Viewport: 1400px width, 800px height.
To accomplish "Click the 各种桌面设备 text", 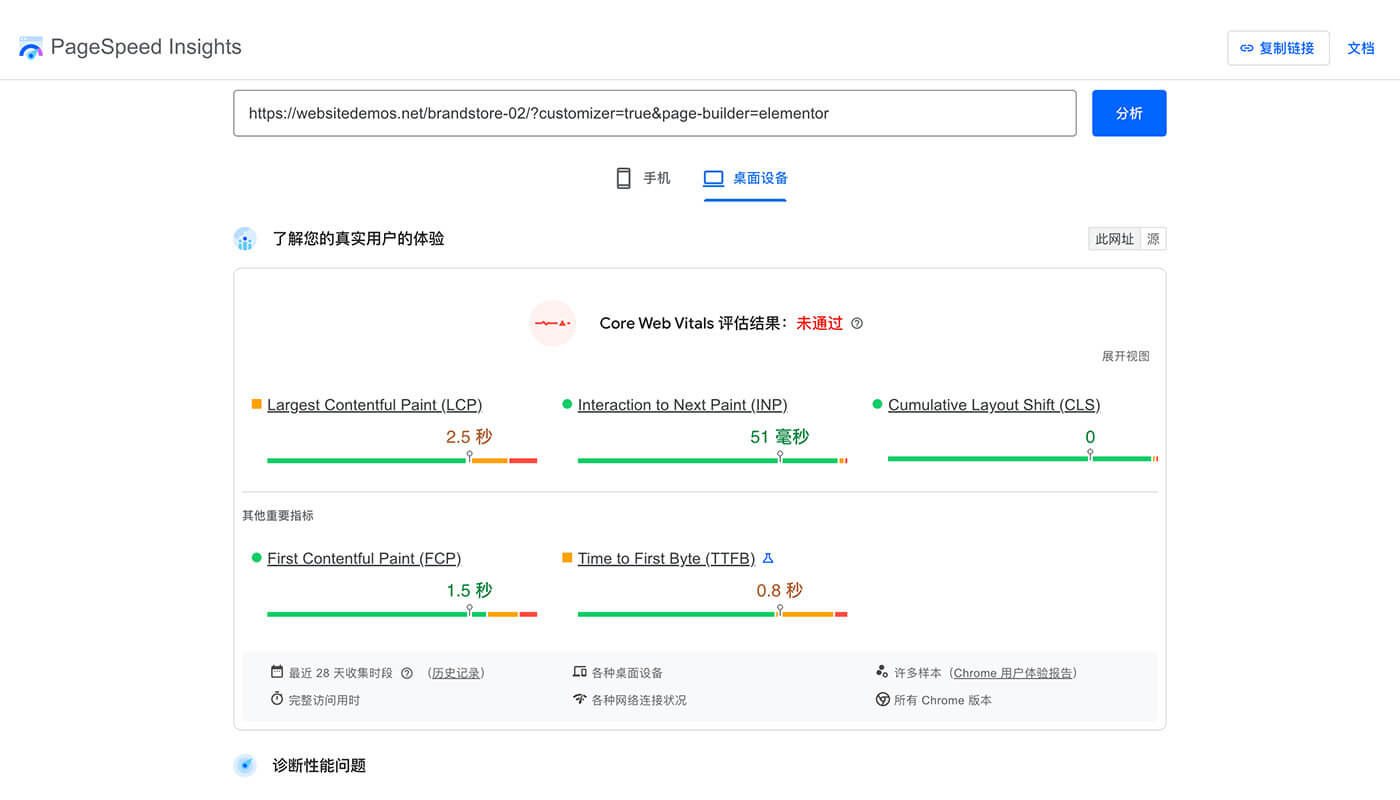I will point(627,673).
